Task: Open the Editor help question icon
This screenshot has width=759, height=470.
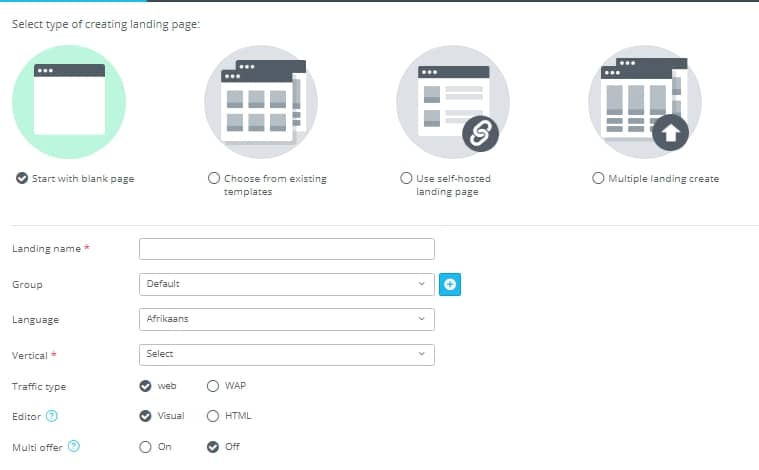Action: [52, 416]
